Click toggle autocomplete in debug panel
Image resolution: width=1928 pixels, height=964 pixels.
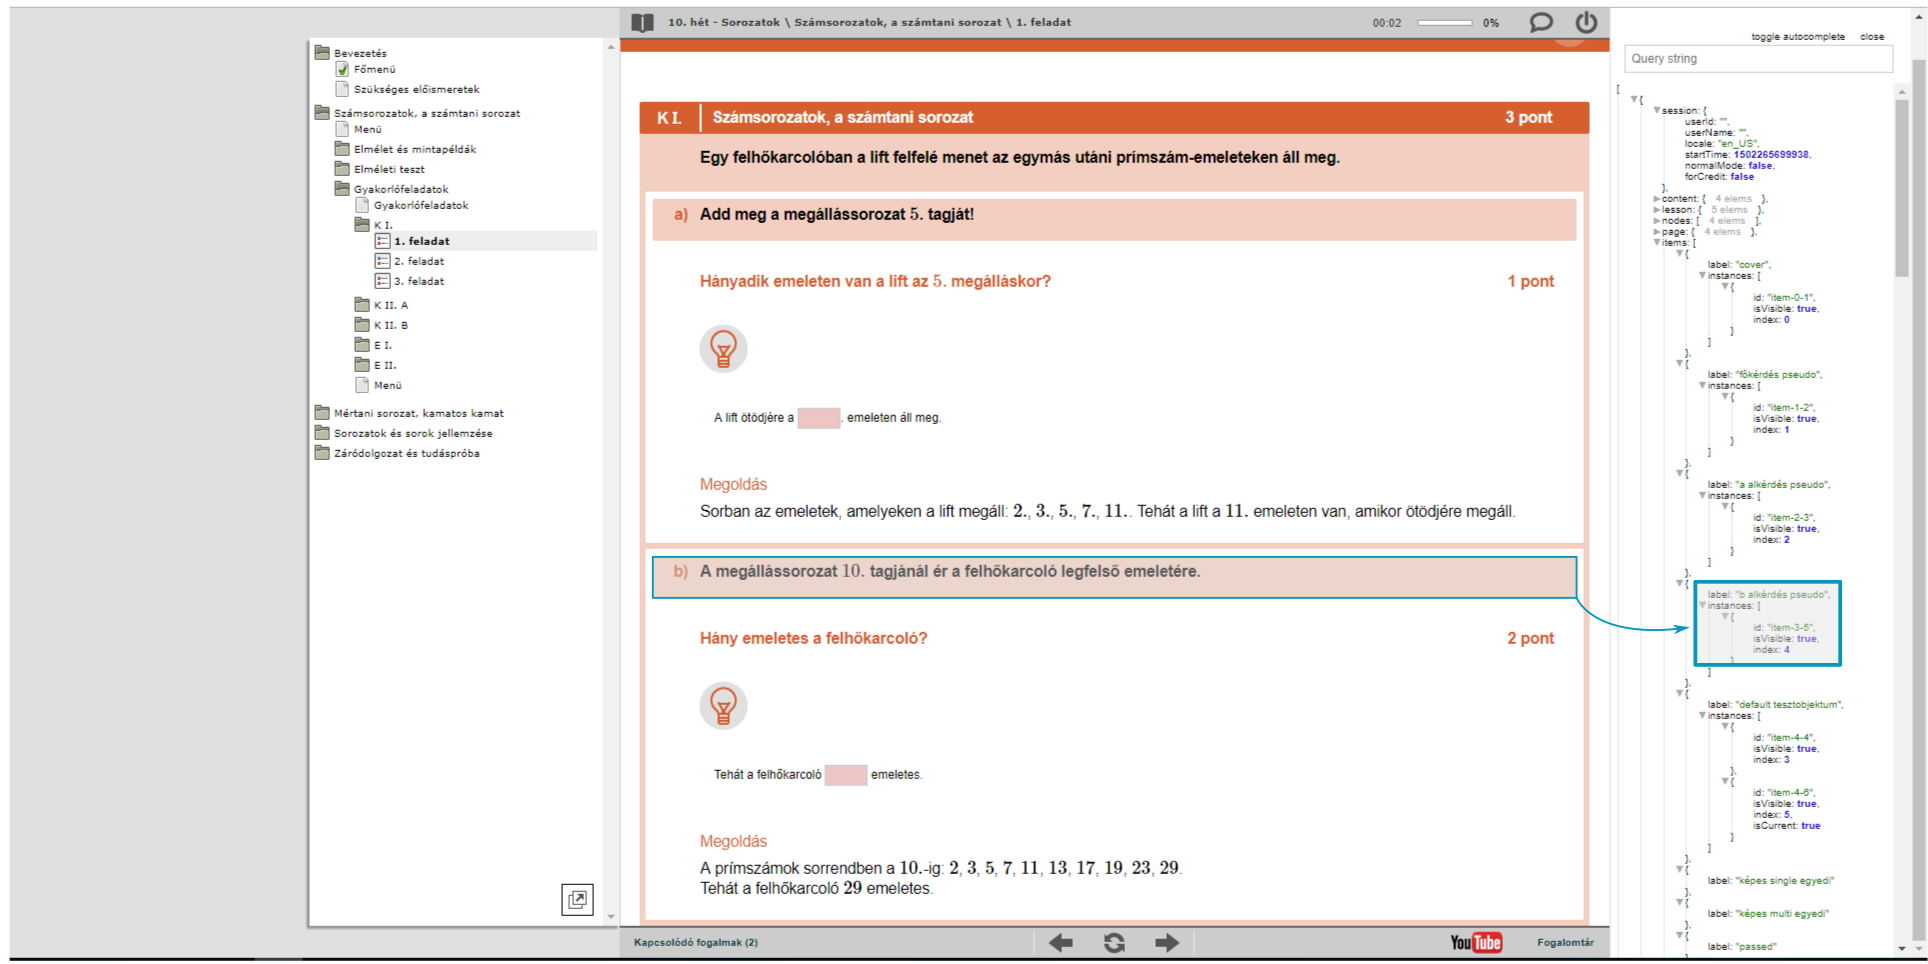(x=1797, y=36)
